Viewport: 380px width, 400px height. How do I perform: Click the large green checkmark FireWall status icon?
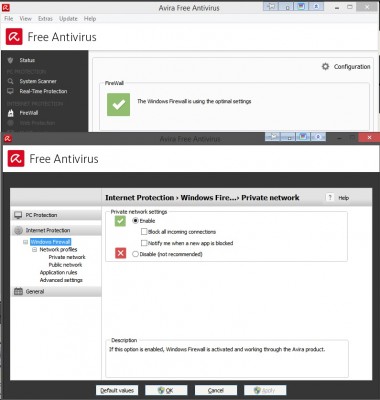[x=118, y=105]
